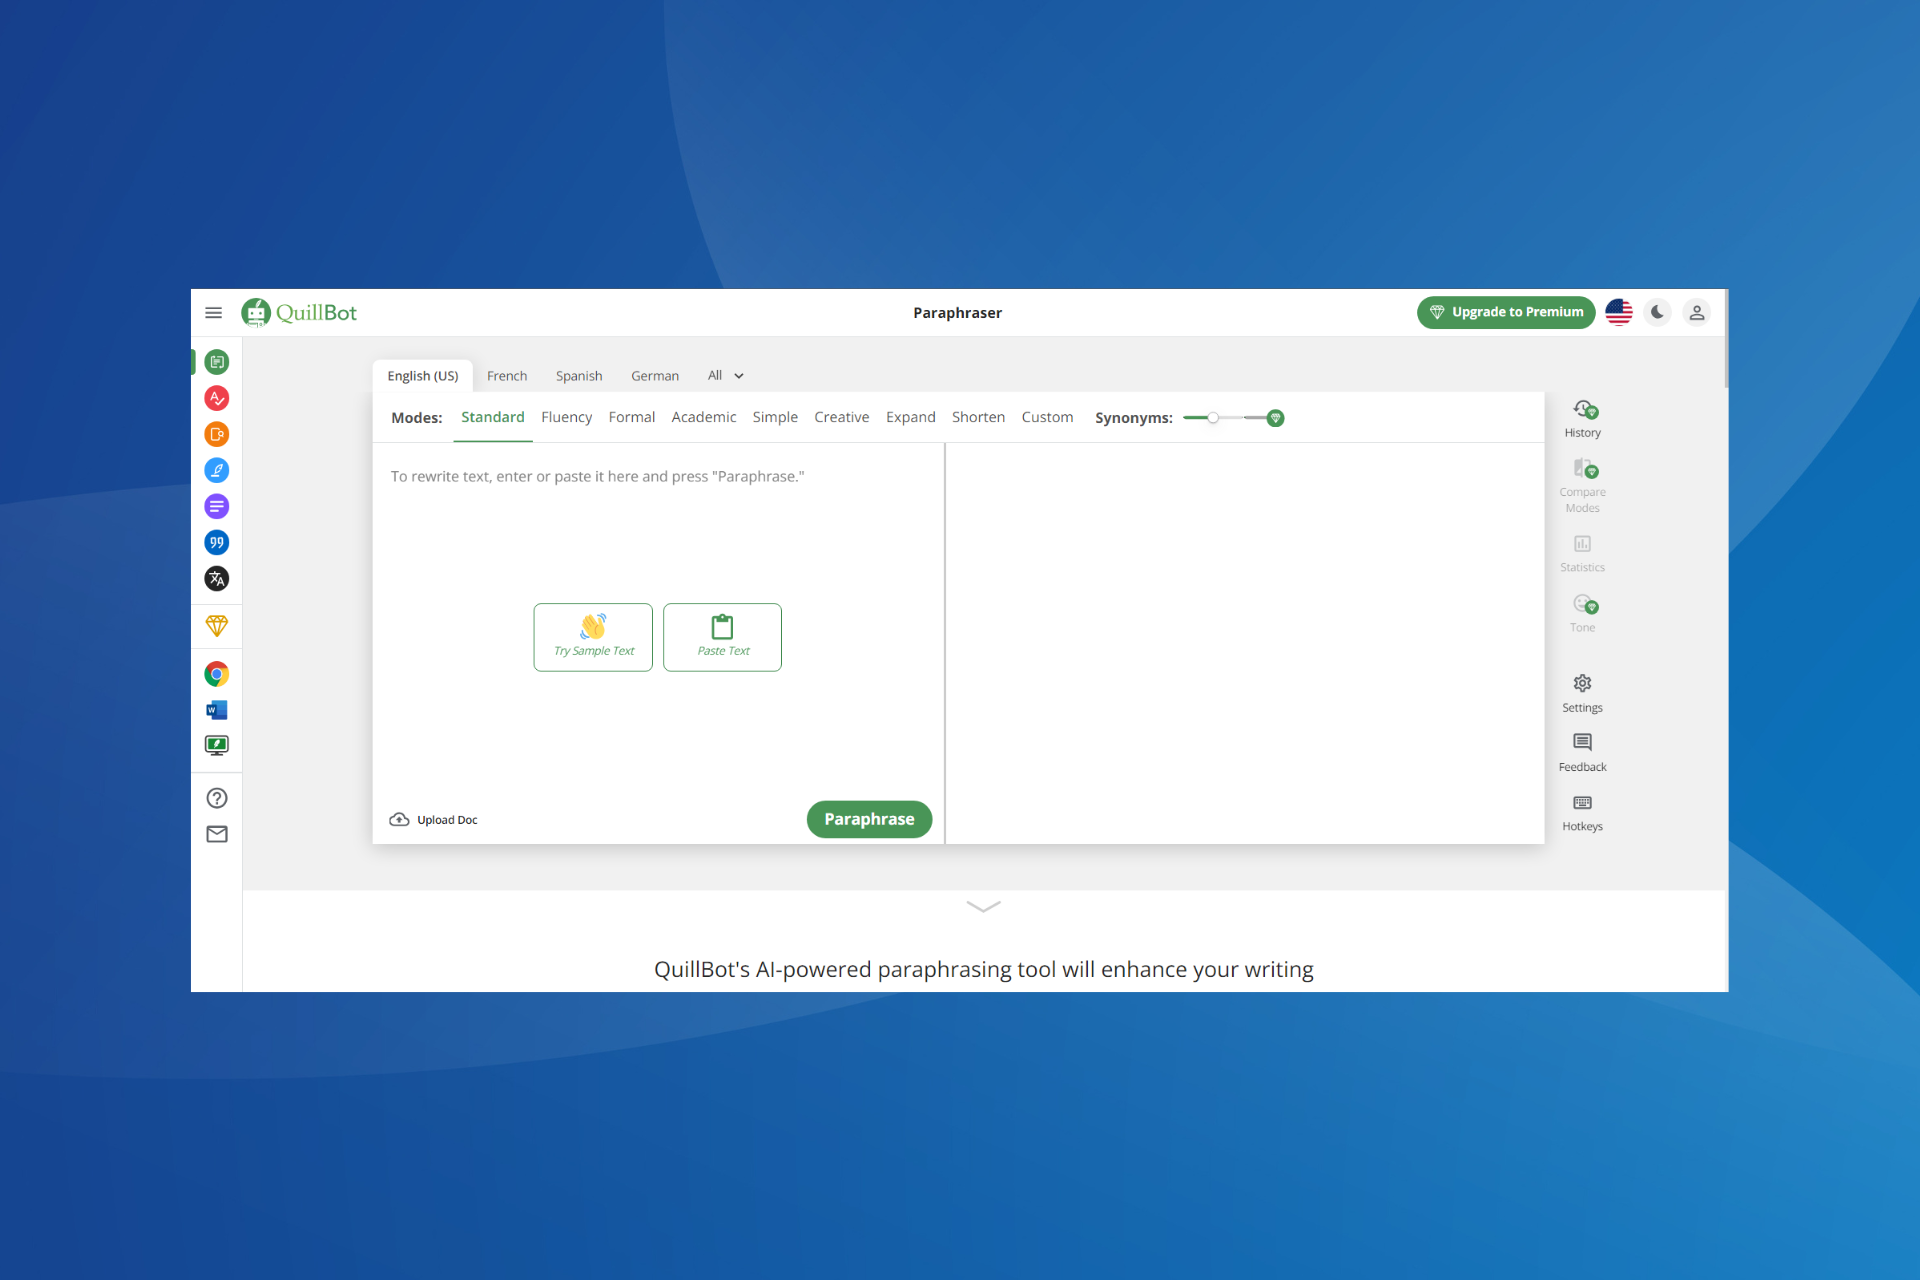The image size is (1920, 1280).
Task: Open the Grammar Checker sidebar icon
Action: (x=217, y=398)
